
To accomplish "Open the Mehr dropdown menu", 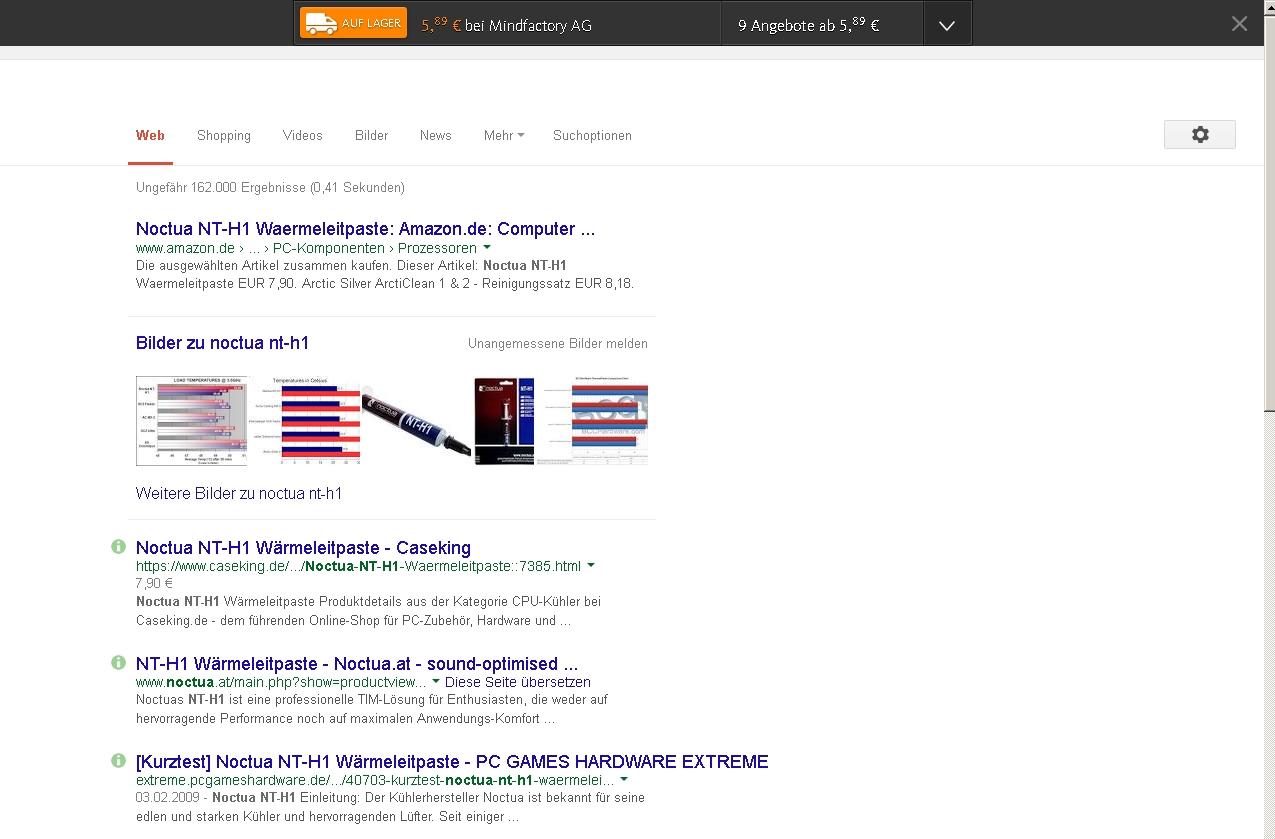I will 504,136.
